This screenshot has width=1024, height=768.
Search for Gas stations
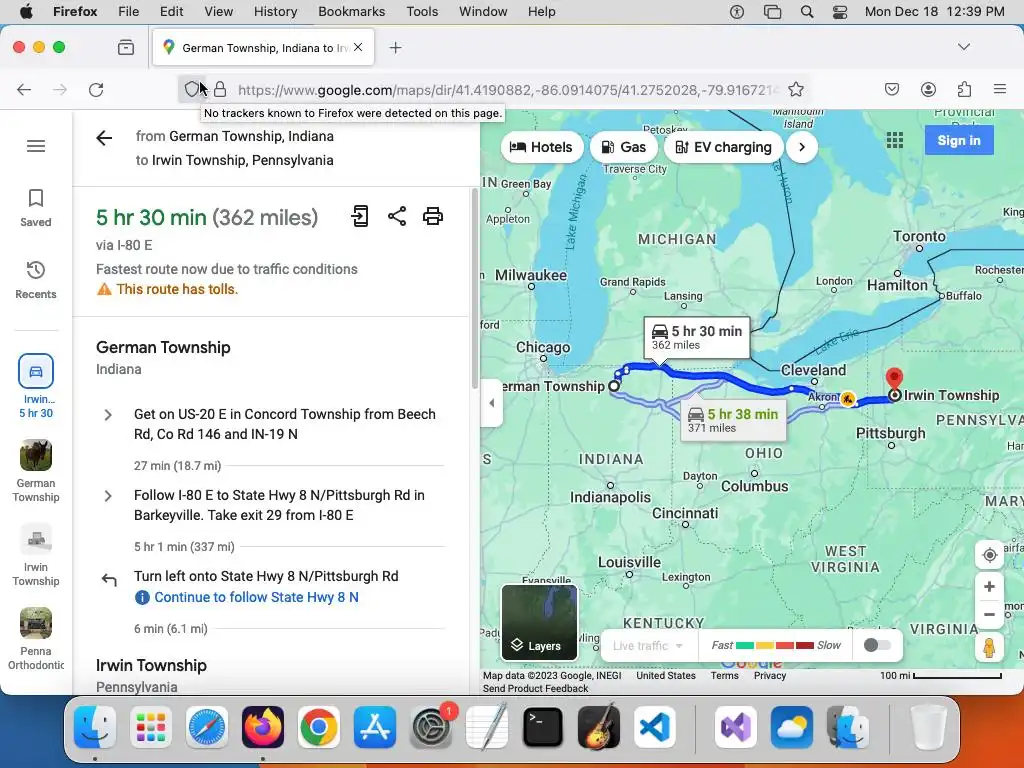624,147
